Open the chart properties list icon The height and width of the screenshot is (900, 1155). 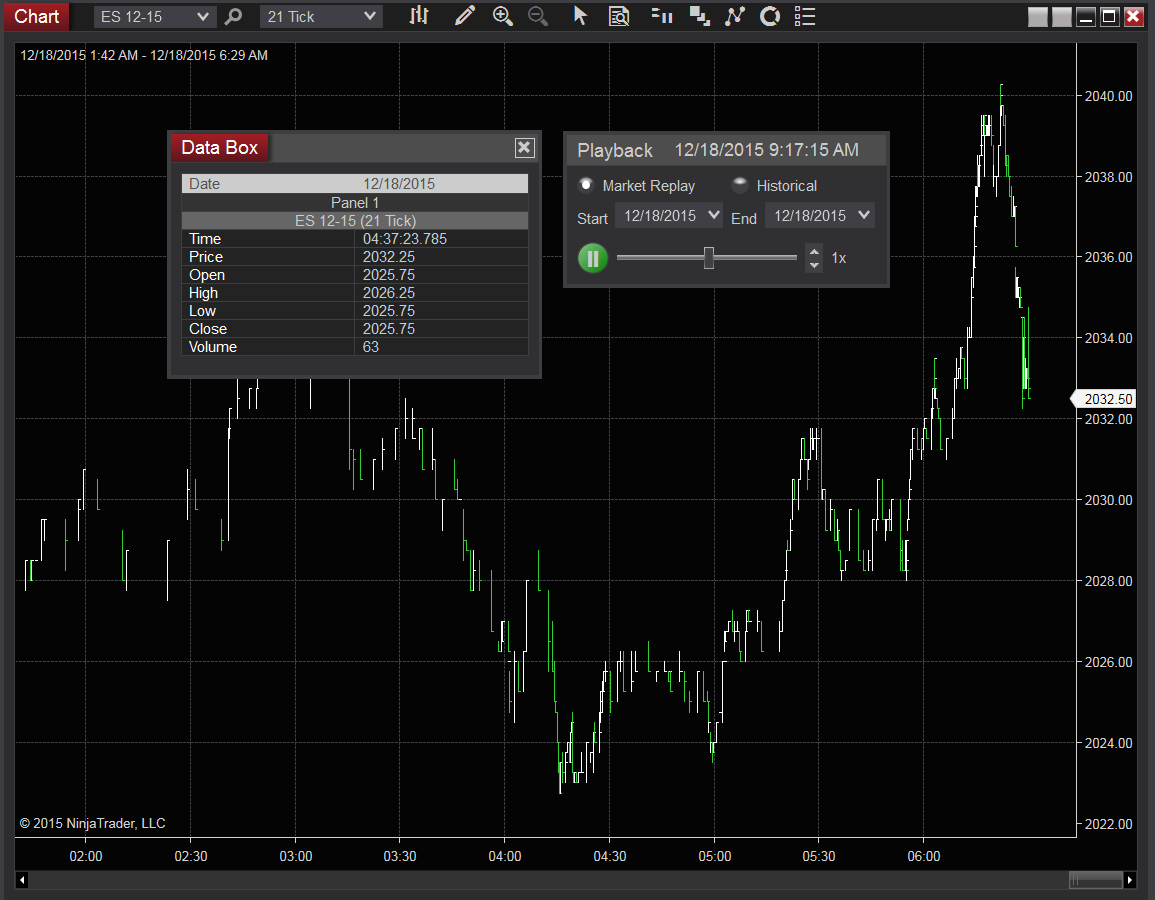click(805, 15)
